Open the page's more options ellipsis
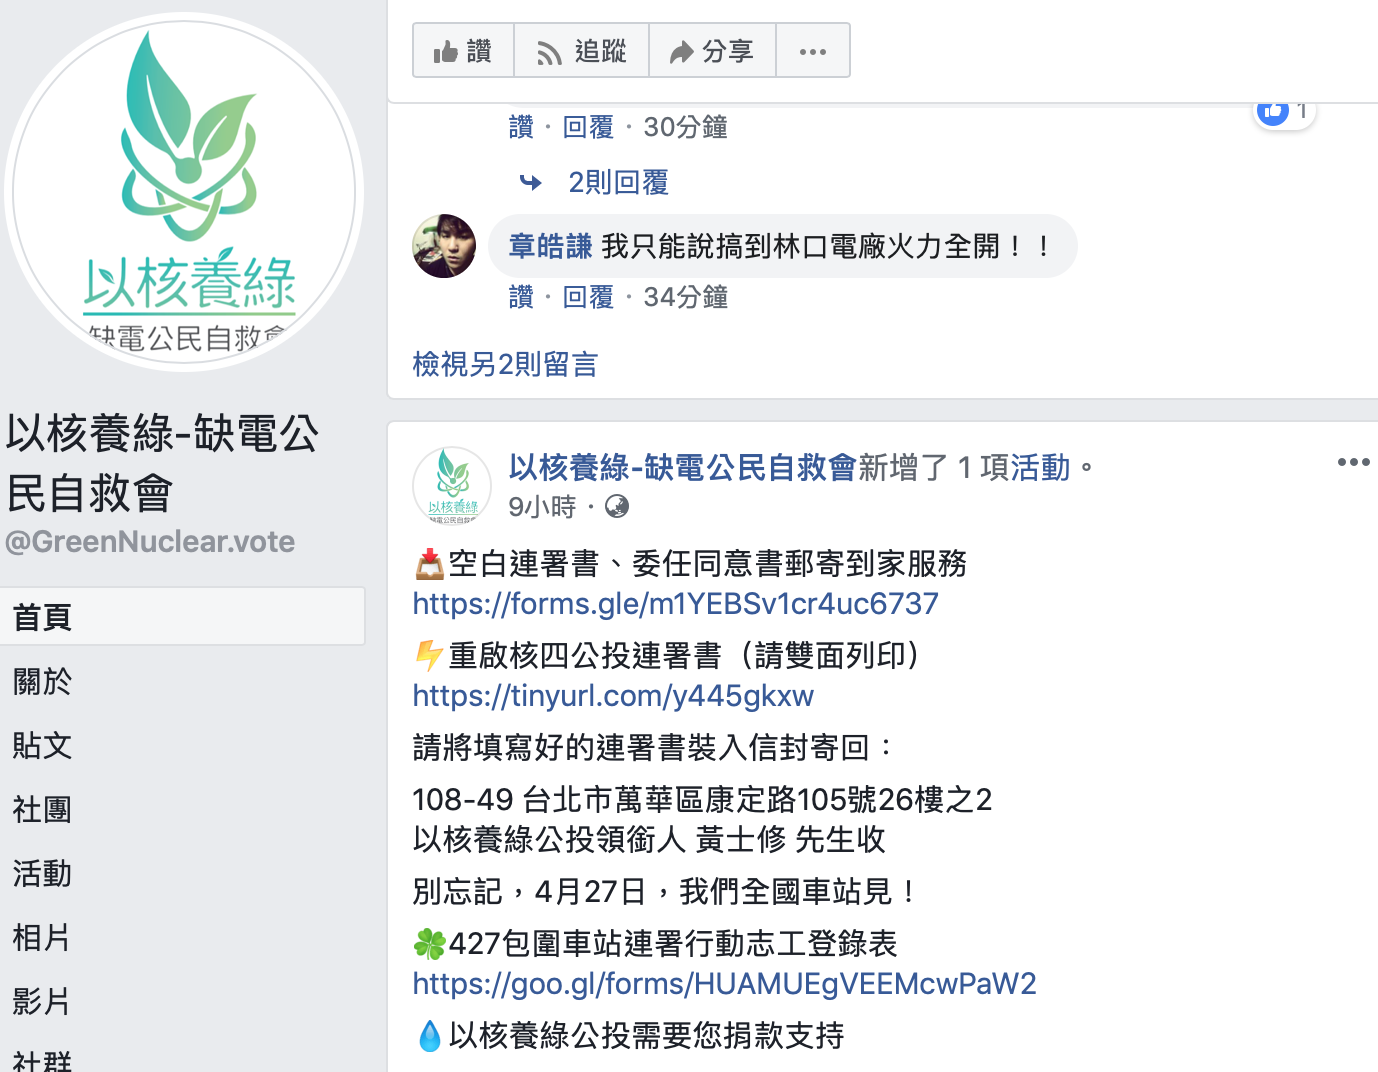 click(813, 50)
